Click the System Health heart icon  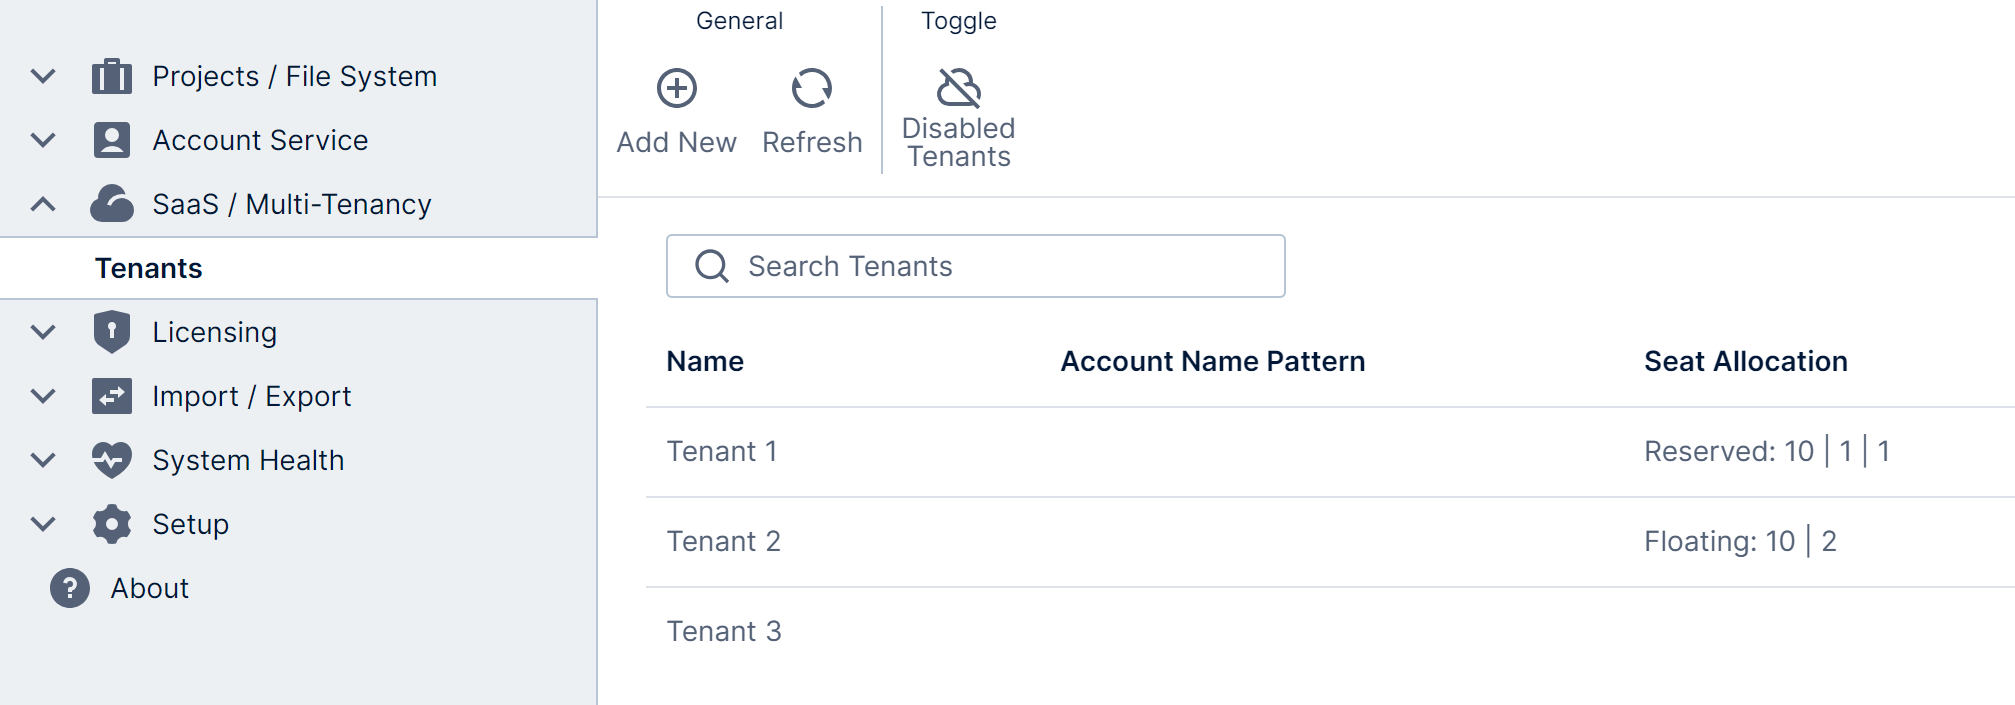(112, 460)
